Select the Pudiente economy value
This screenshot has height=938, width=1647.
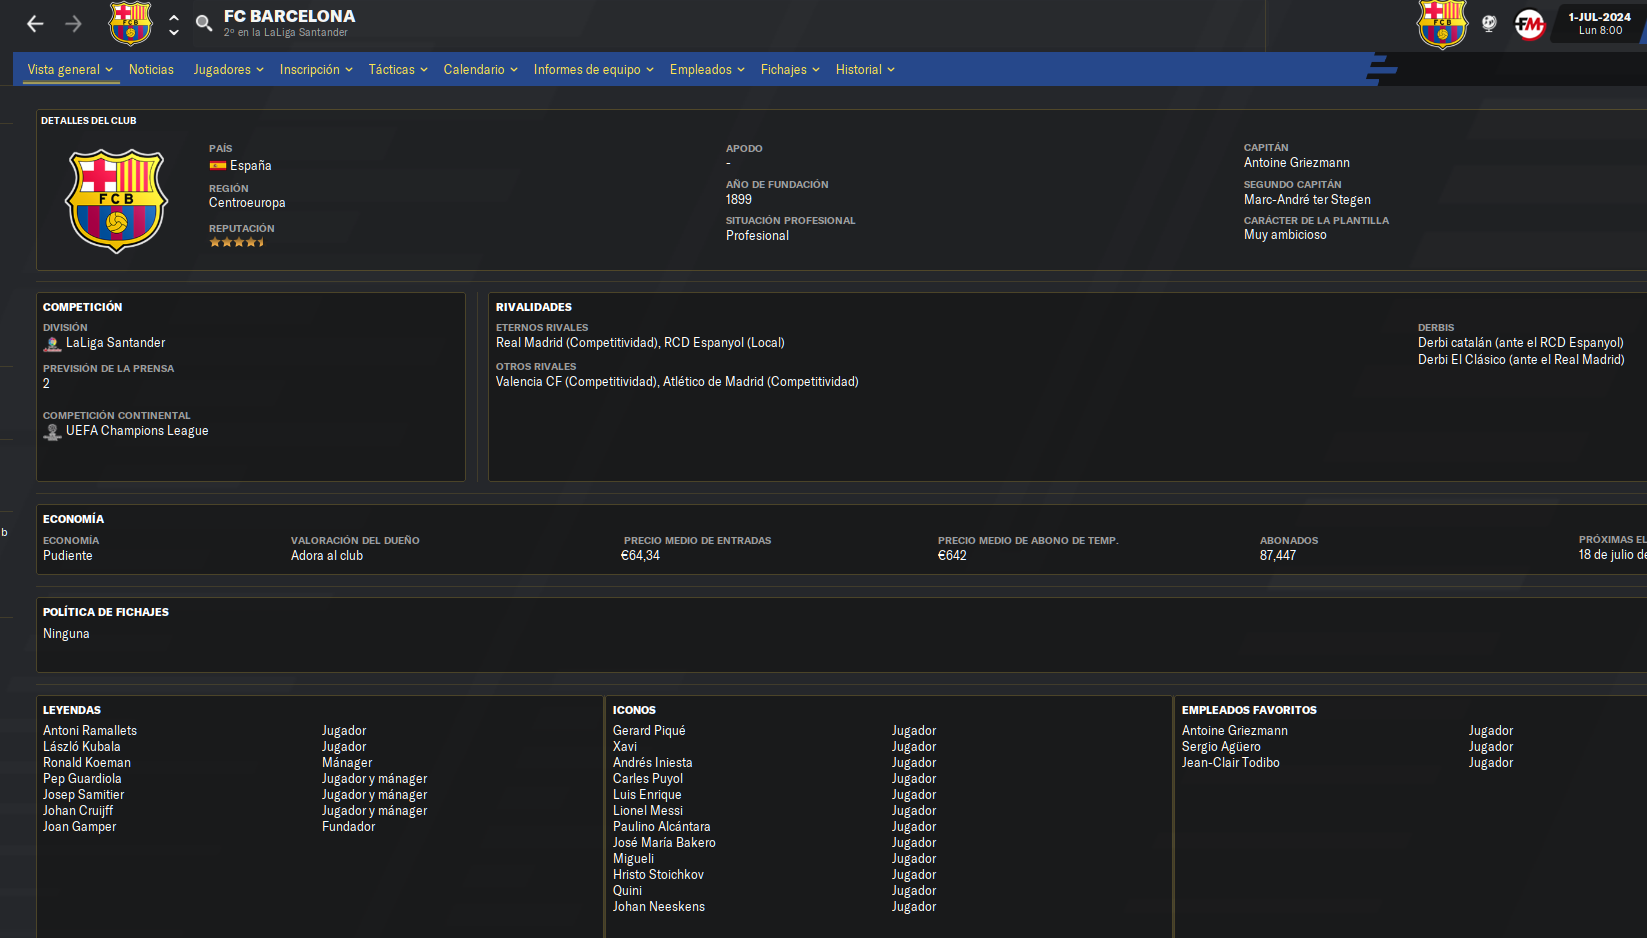[x=68, y=556]
